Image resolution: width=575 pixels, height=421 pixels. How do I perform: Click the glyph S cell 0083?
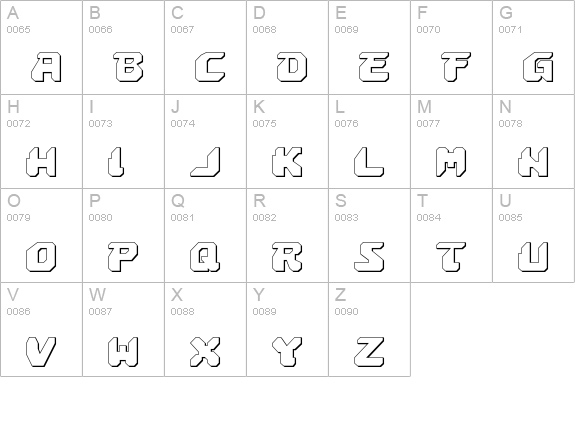(x=370, y=235)
